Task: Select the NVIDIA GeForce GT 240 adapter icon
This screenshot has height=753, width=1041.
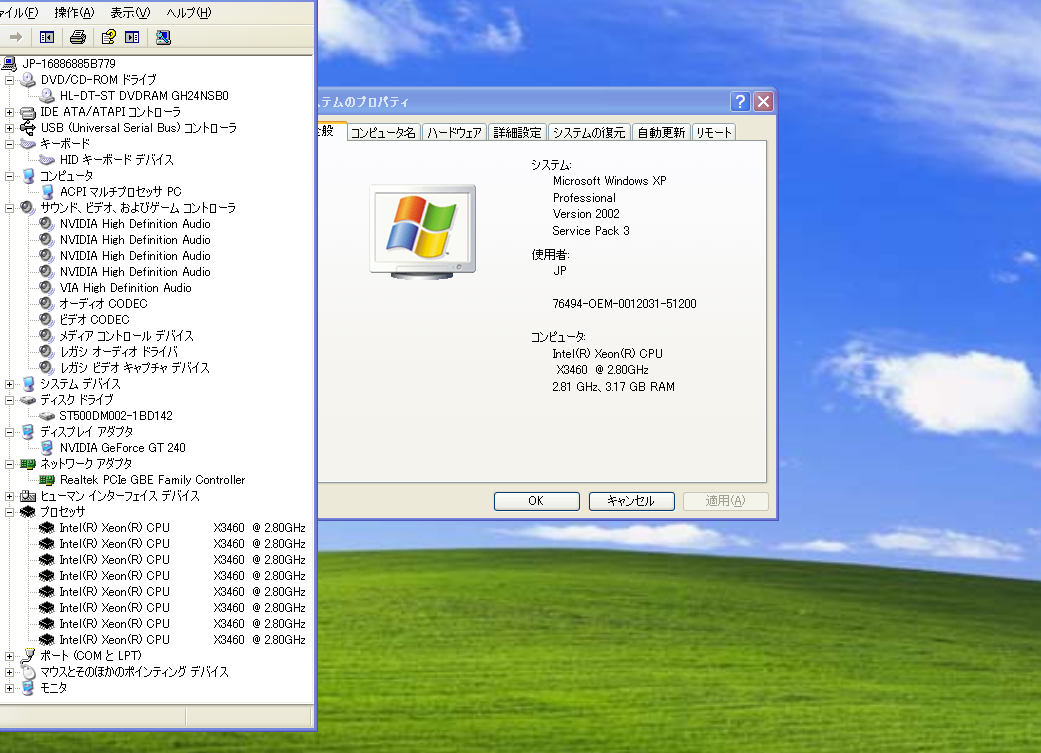Action: tap(47, 448)
